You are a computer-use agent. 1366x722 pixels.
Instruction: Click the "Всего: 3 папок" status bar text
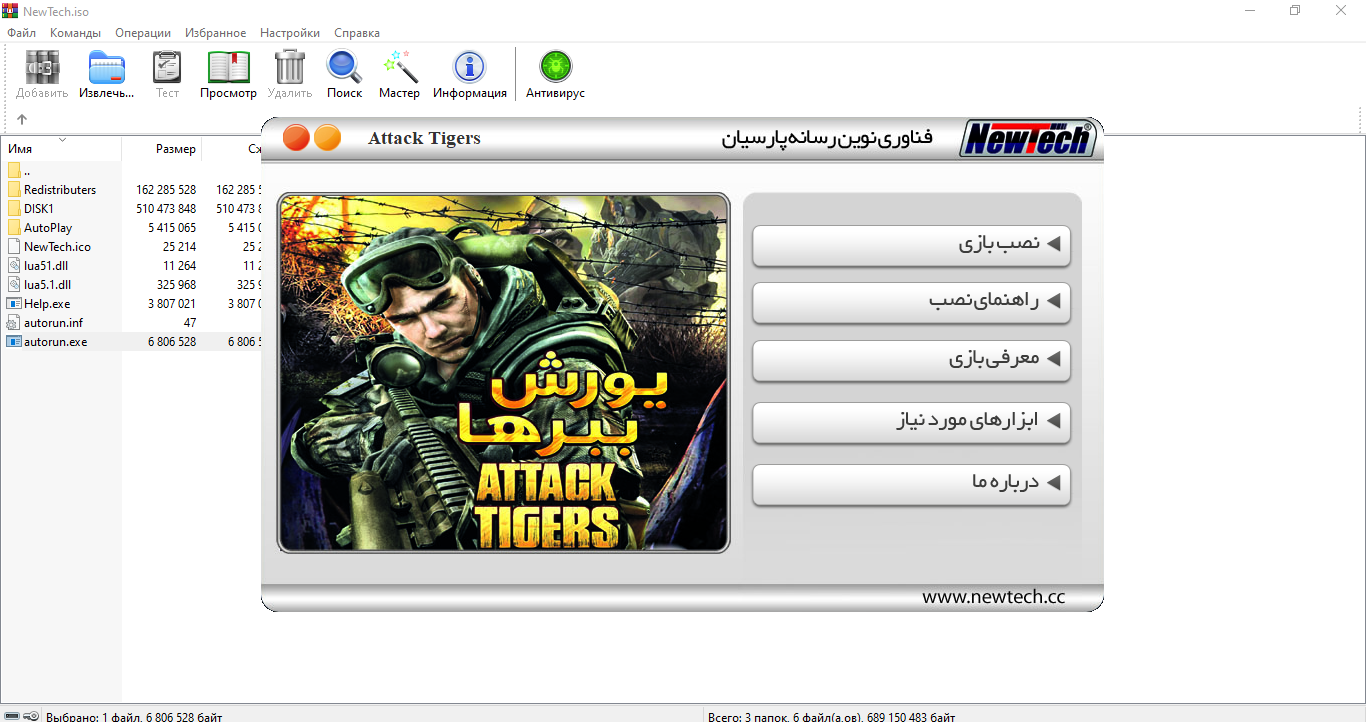[x=831, y=716]
